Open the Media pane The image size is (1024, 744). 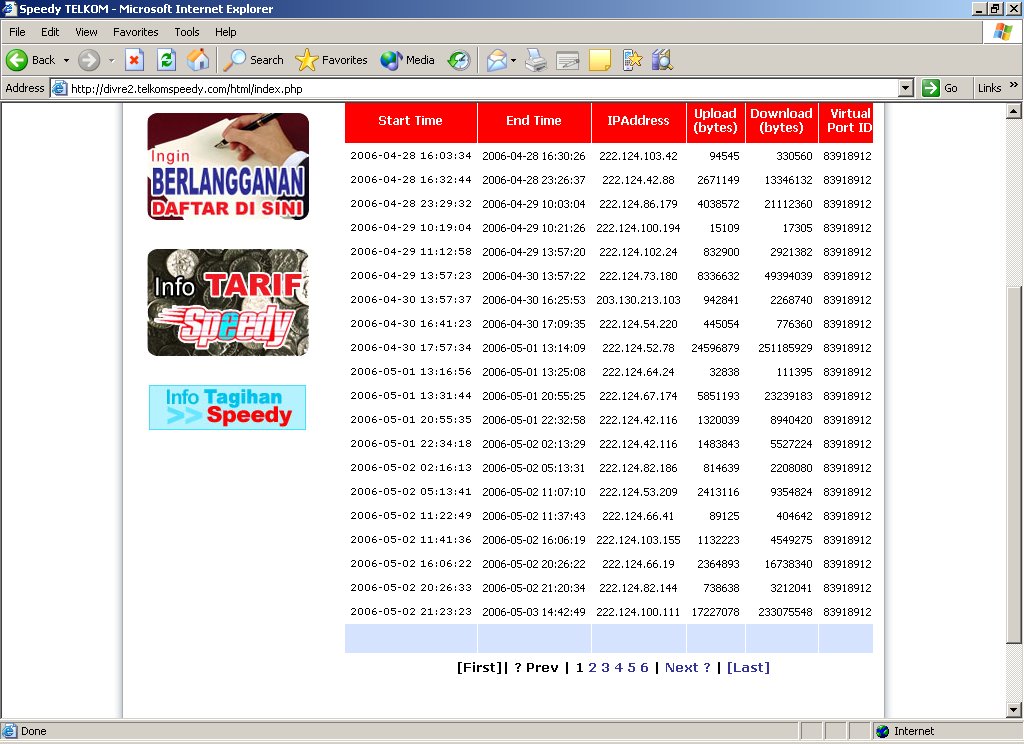coord(408,60)
